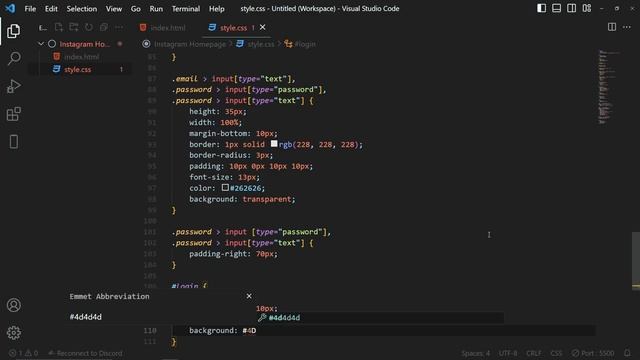640x360 pixels.
Task: Place cursor on the background: #4D line
Action: pos(384,330)
